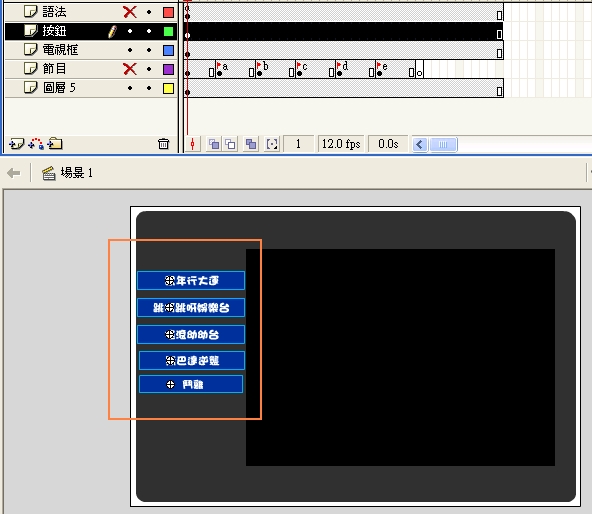The image size is (592, 514).
Task: Click the Edit Multiple Frames icon
Action: pos(251,144)
